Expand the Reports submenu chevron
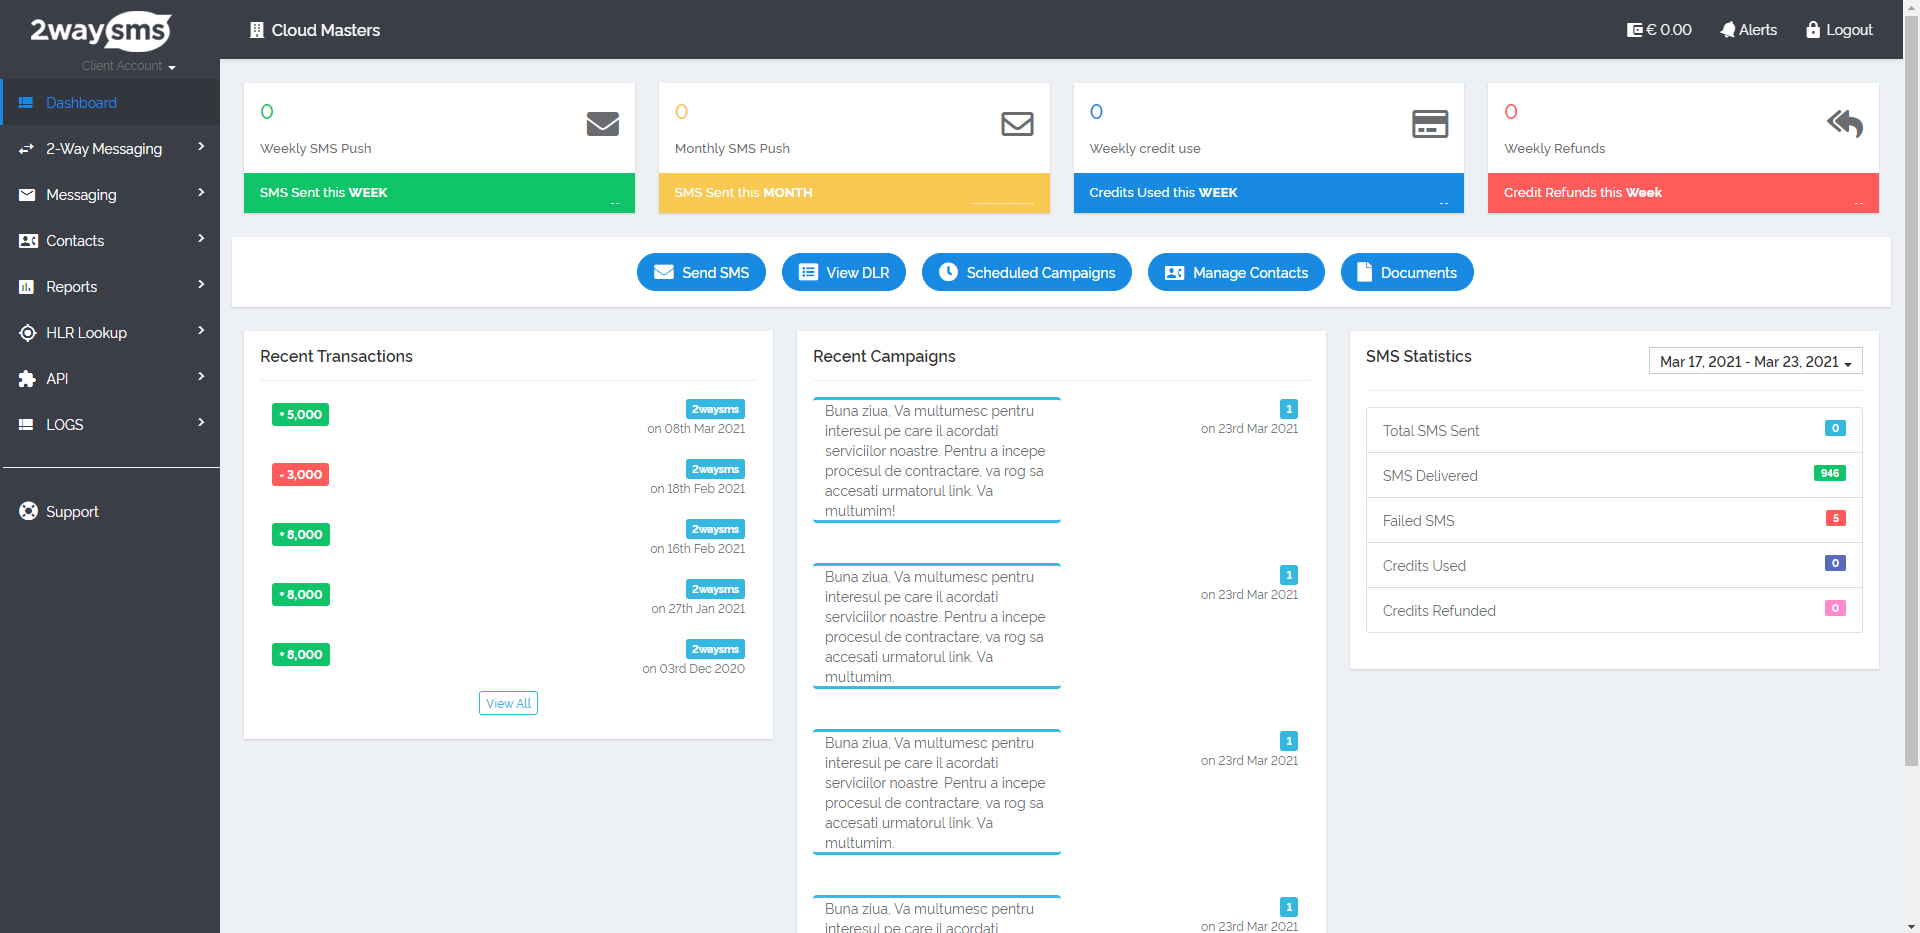Screen dimensions: 1920x933 coord(201,285)
